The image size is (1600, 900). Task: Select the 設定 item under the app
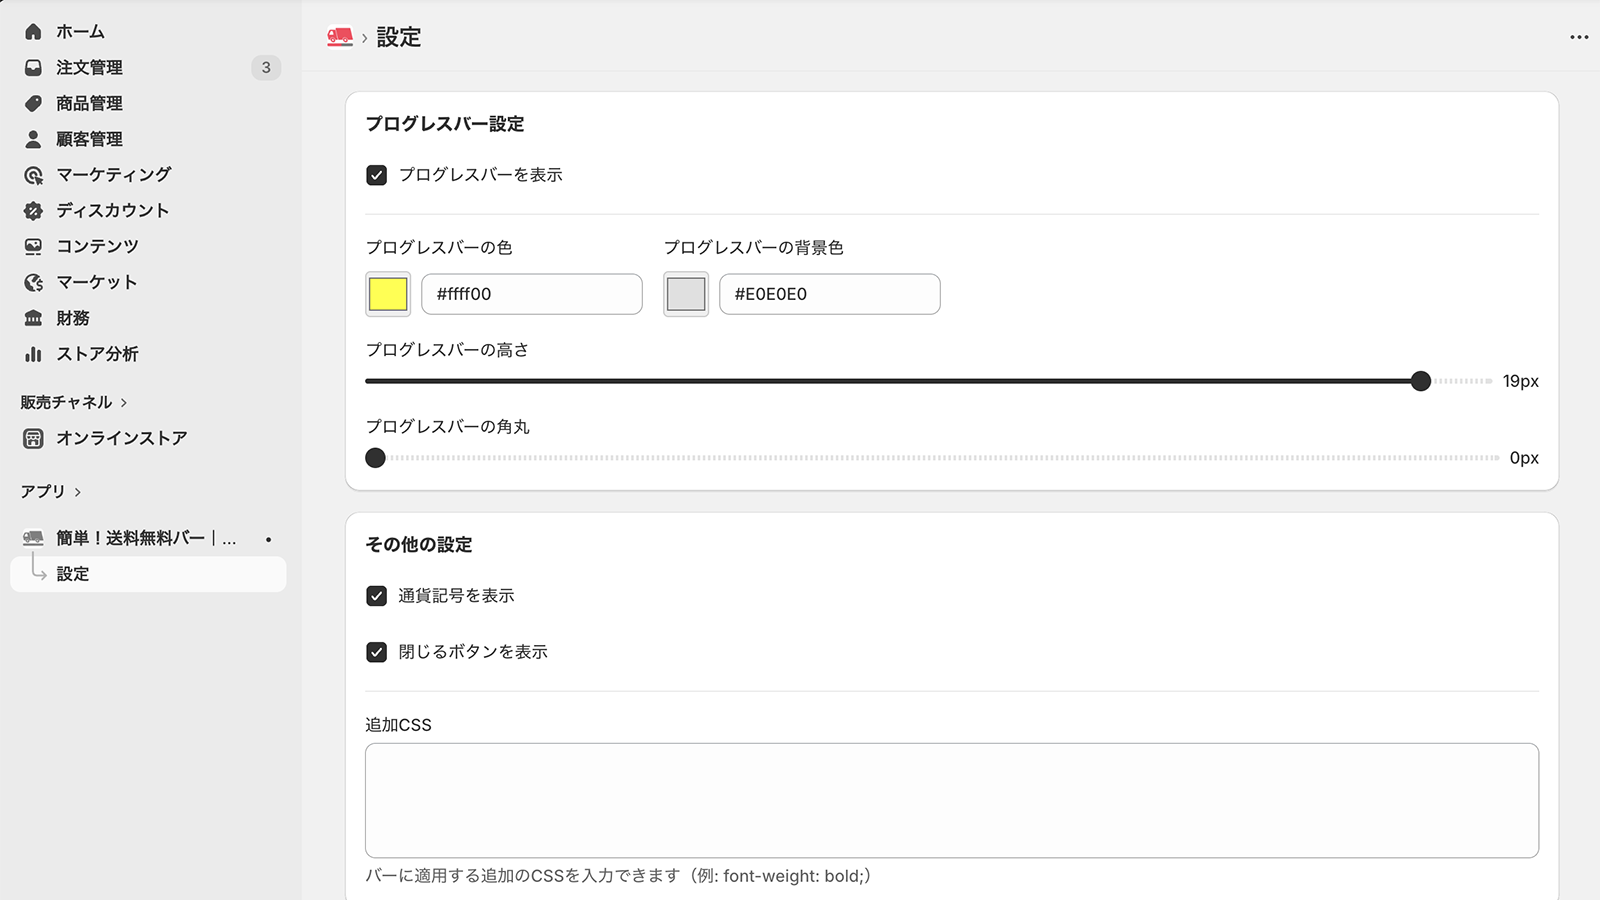(73, 574)
